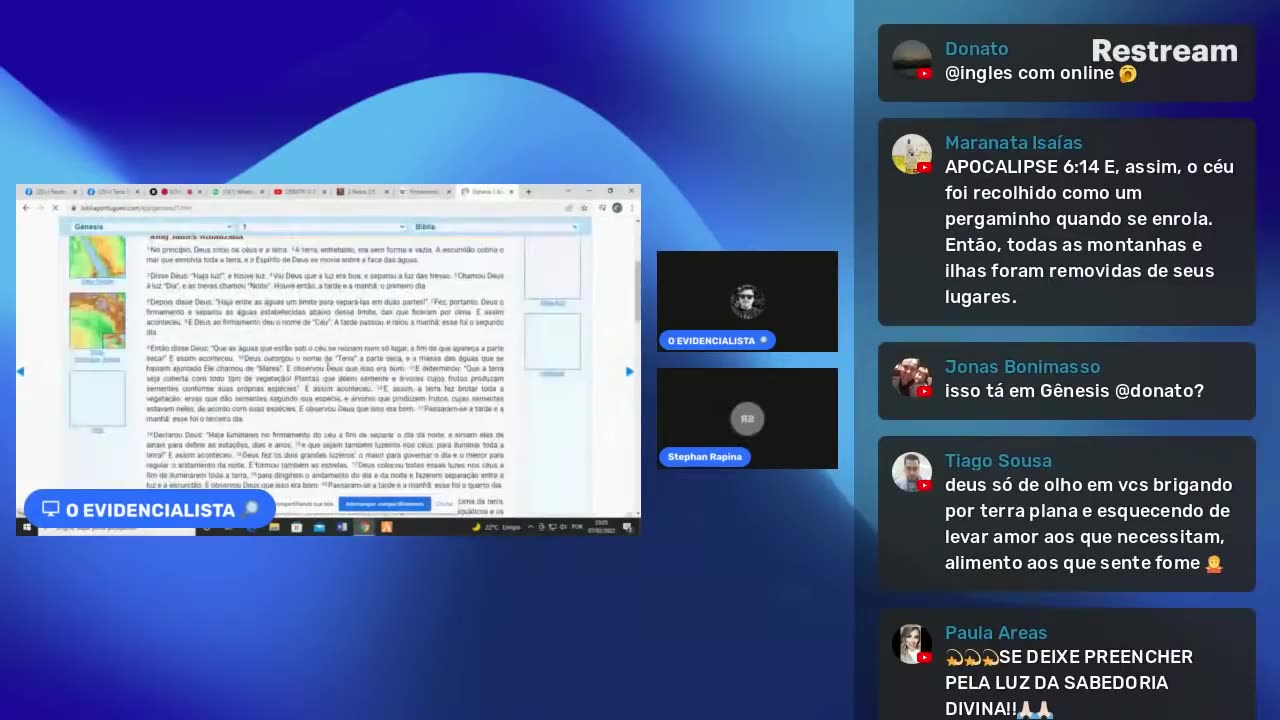Click the Maranata Isaías username
The width and height of the screenshot is (1280, 720).
click(1014, 143)
